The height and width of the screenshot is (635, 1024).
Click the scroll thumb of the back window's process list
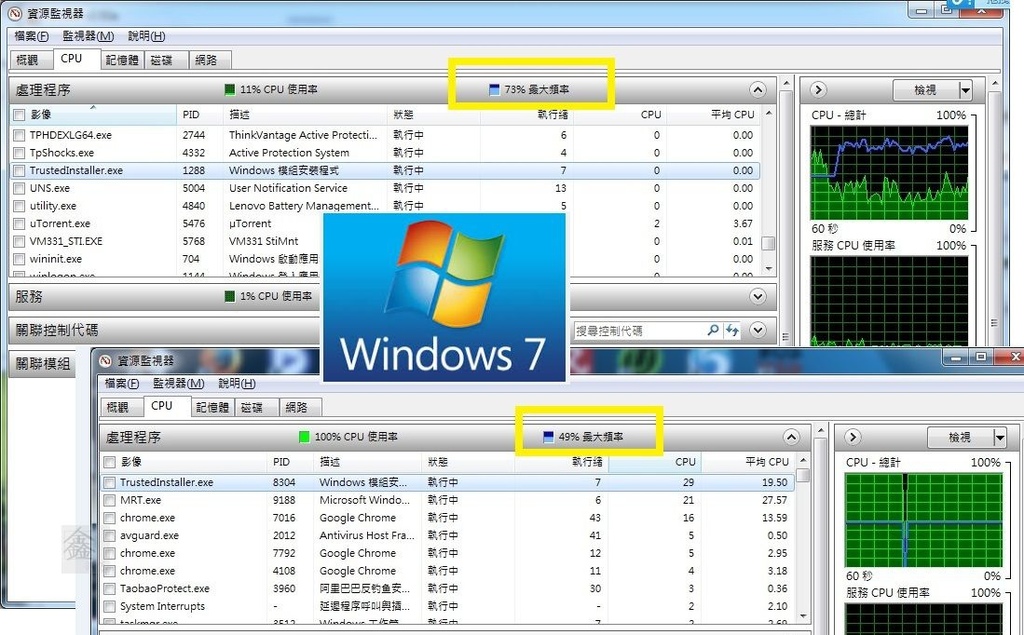point(769,243)
